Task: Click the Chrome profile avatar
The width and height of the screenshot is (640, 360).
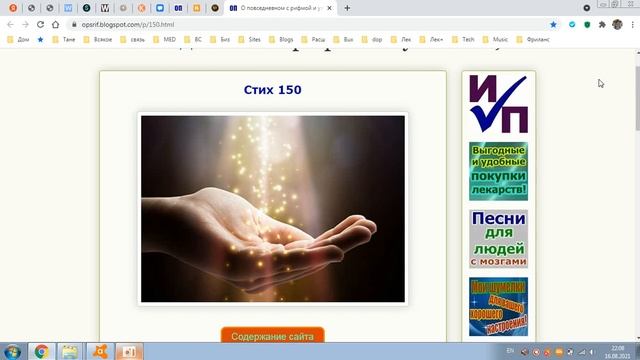Action: tap(617, 24)
